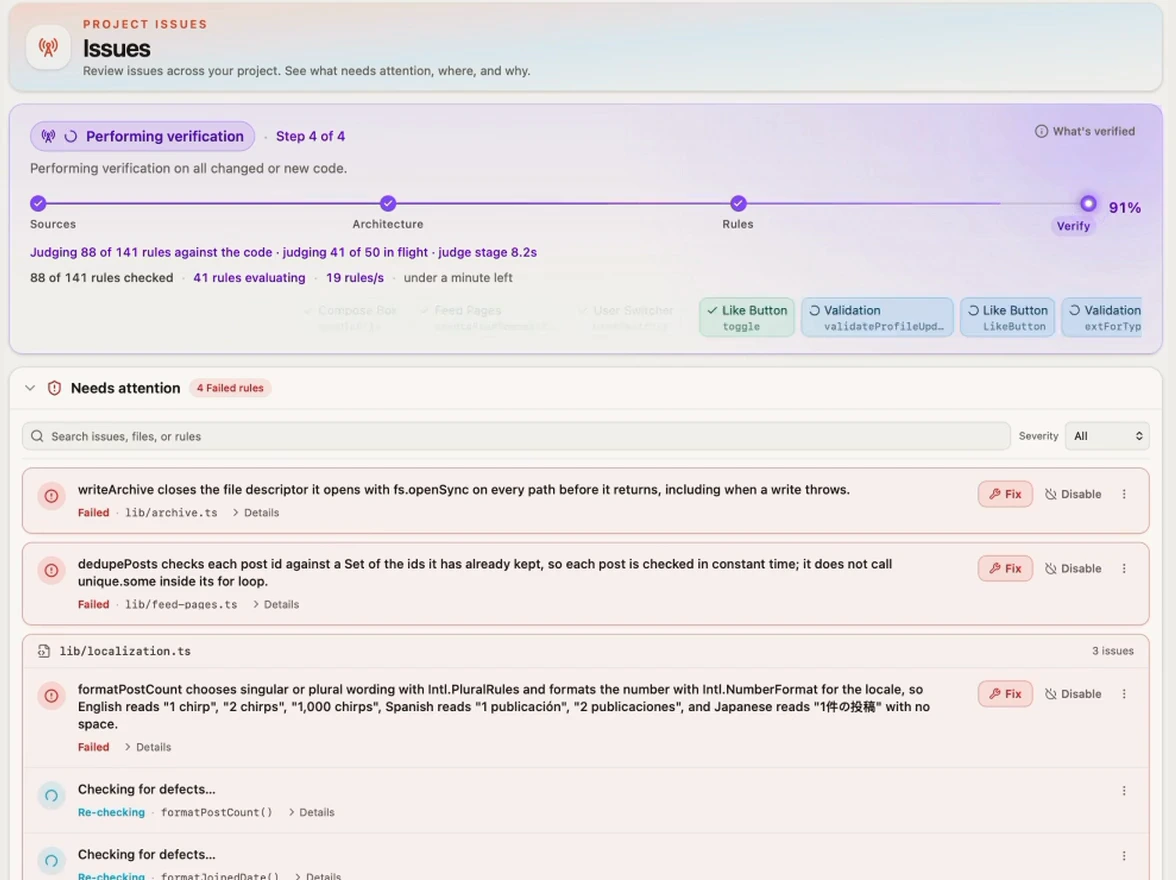Image resolution: width=1176 pixels, height=880 pixels.
Task: Select the Like Button toggle chip
Action: pyautogui.click(x=747, y=317)
